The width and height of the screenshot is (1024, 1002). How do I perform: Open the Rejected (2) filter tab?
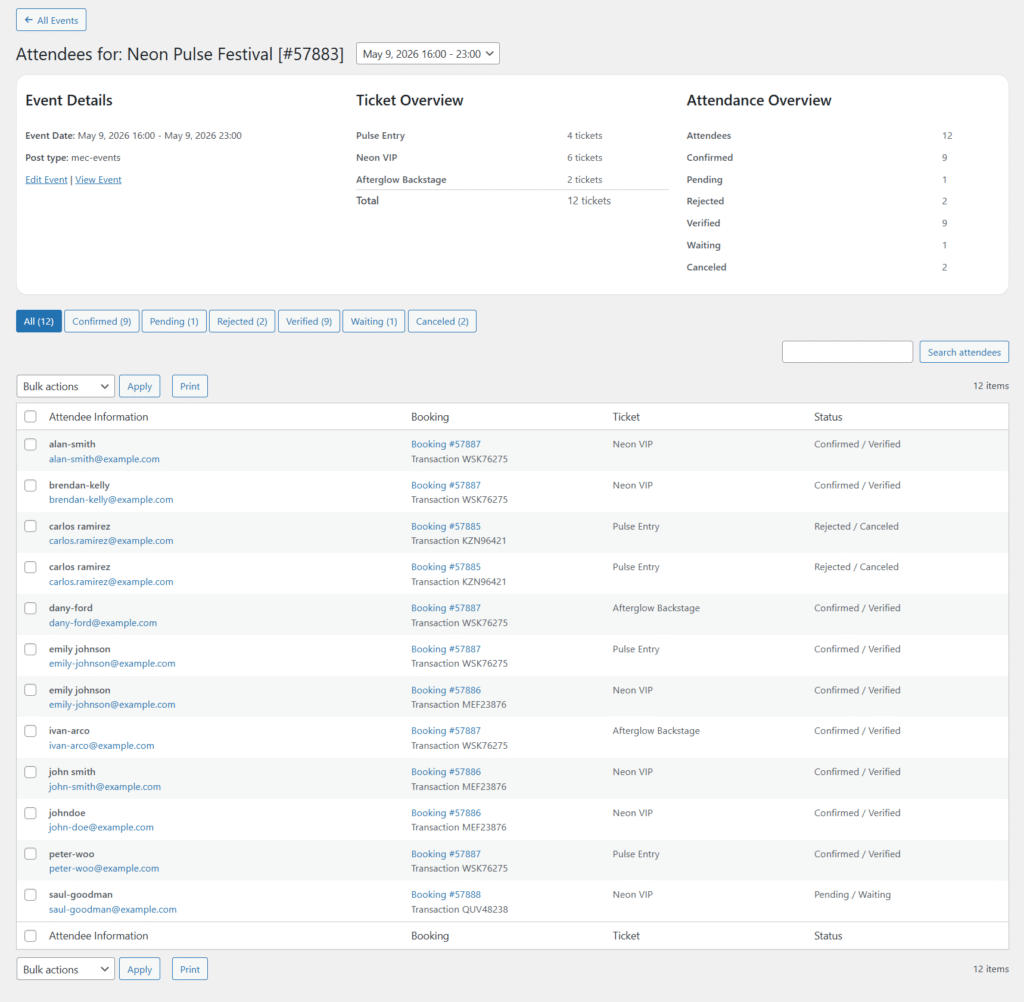(x=242, y=321)
